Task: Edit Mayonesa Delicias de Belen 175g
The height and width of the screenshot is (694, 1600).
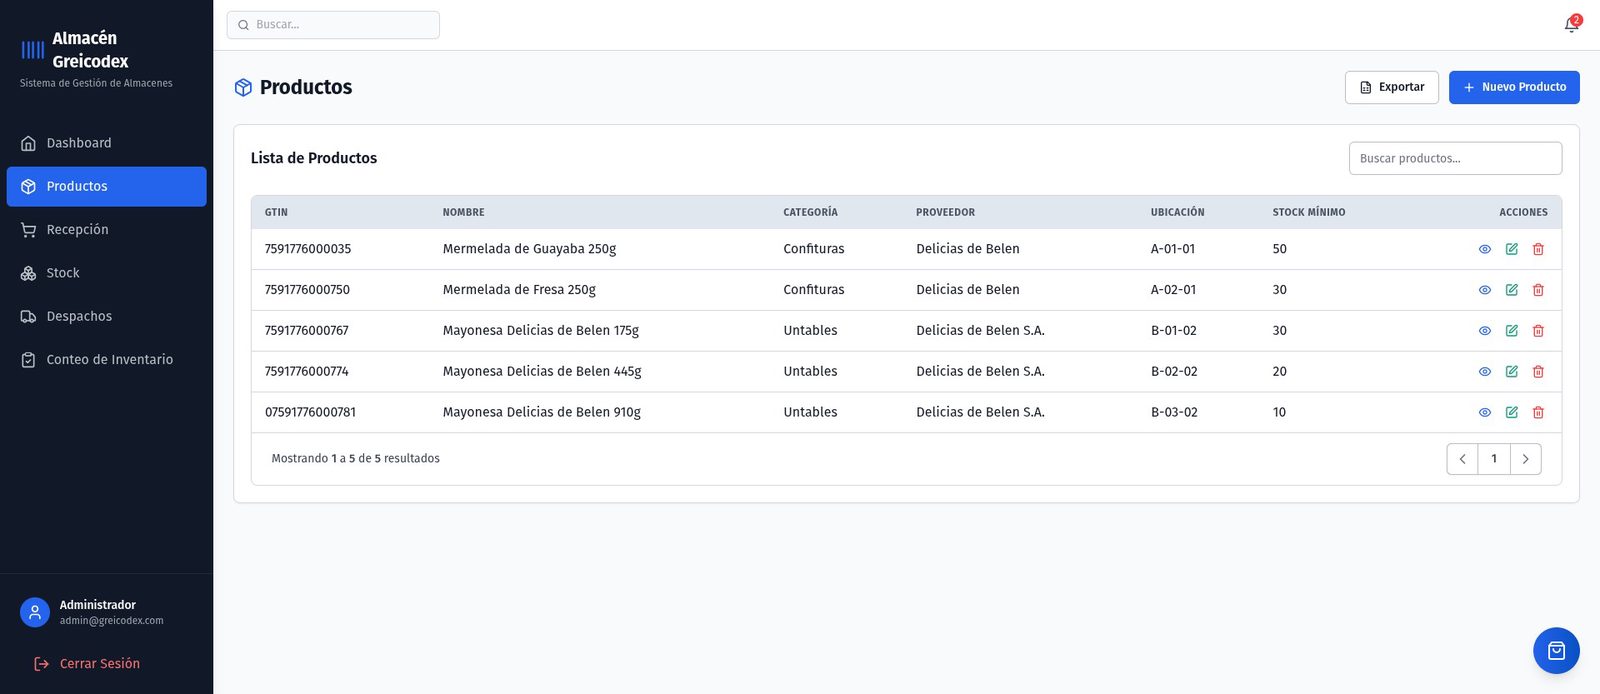Action: [x=1511, y=331]
